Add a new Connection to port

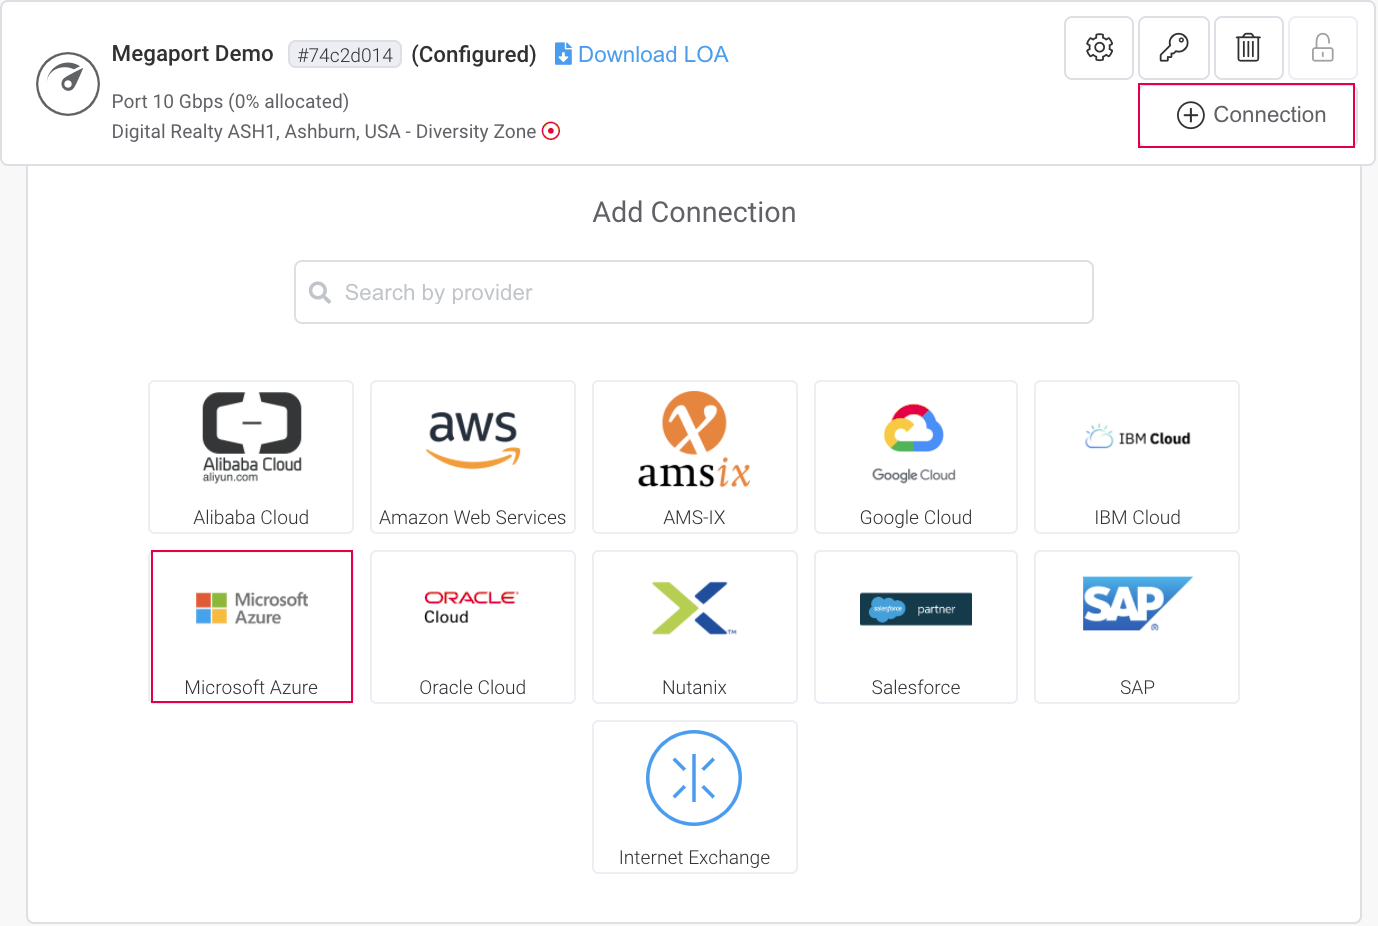[x=1247, y=116]
